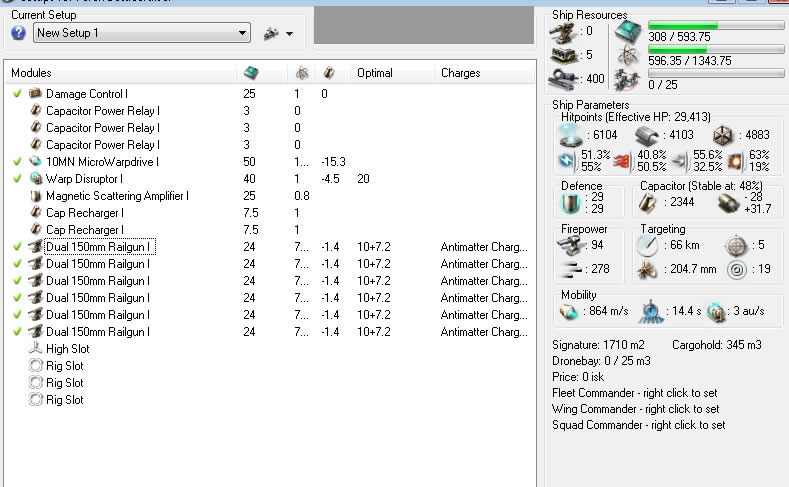Click the armor hitpoints icon 4103
Image resolution: width=789 pixels, height=487 pixels.
click(x=646, y=135)
